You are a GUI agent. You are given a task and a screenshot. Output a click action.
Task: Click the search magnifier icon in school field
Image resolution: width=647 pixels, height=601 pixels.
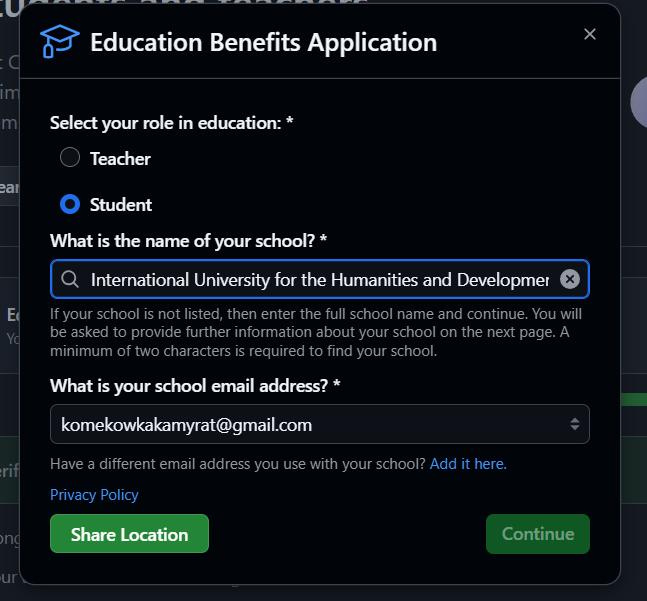click(70, 279)
